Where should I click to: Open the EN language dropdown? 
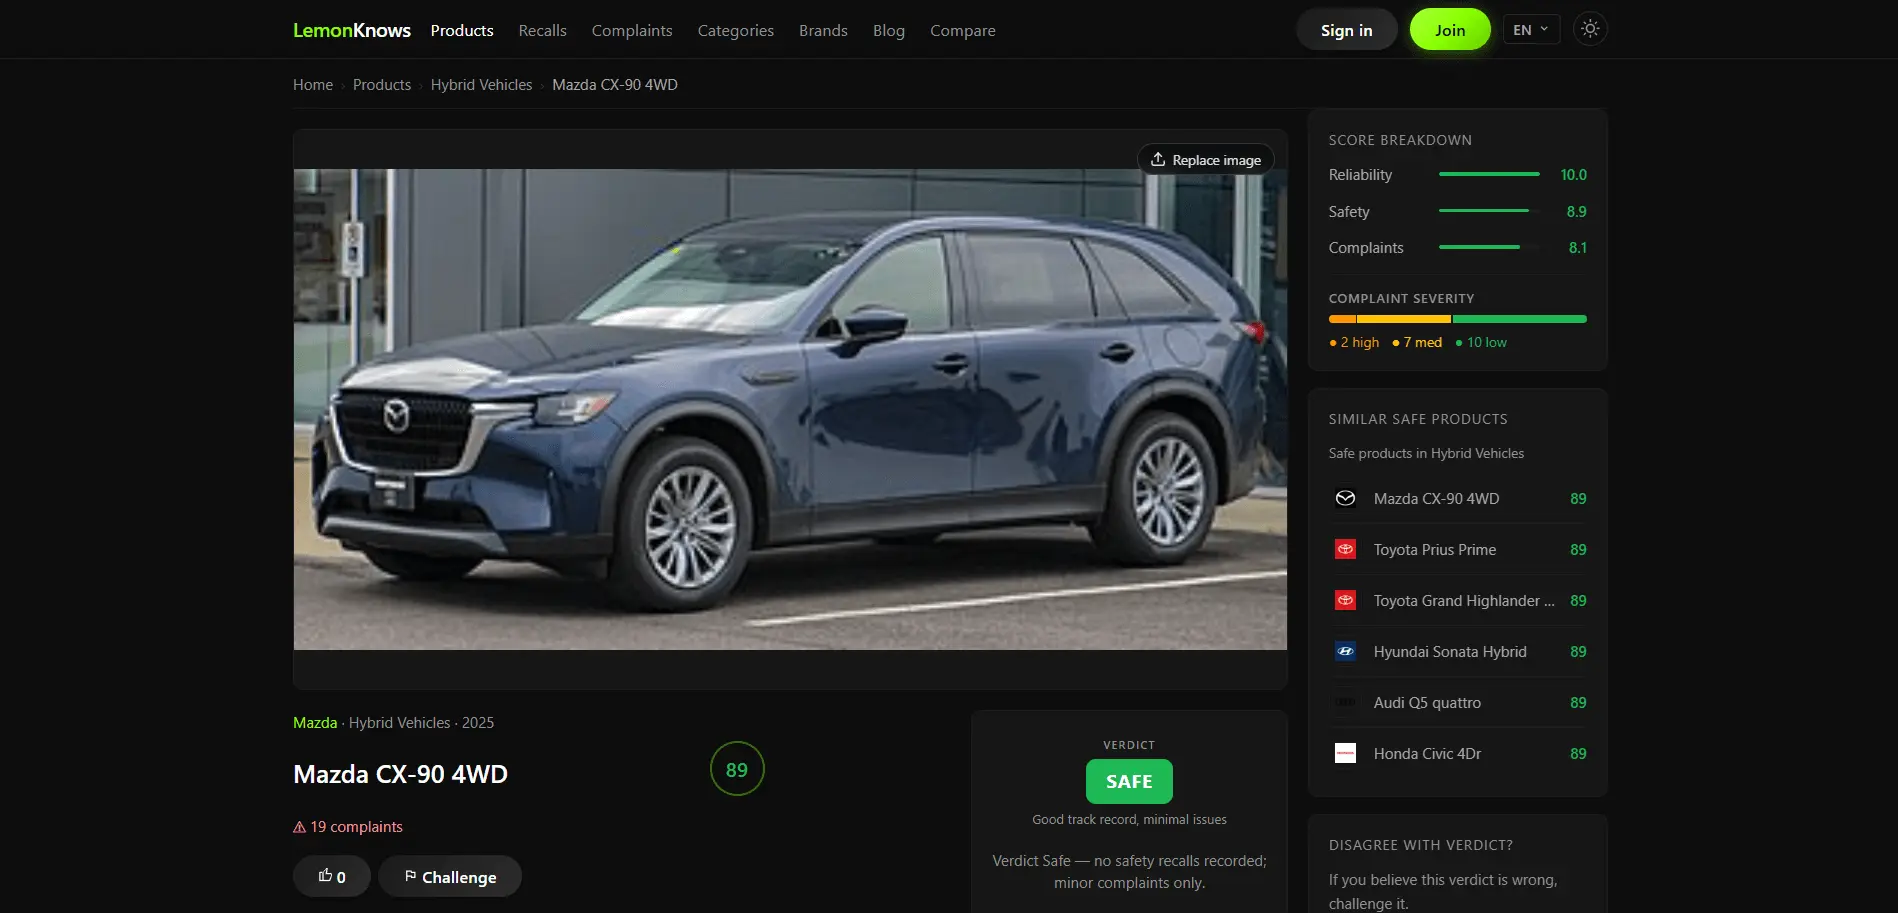tap(1531, 30)
